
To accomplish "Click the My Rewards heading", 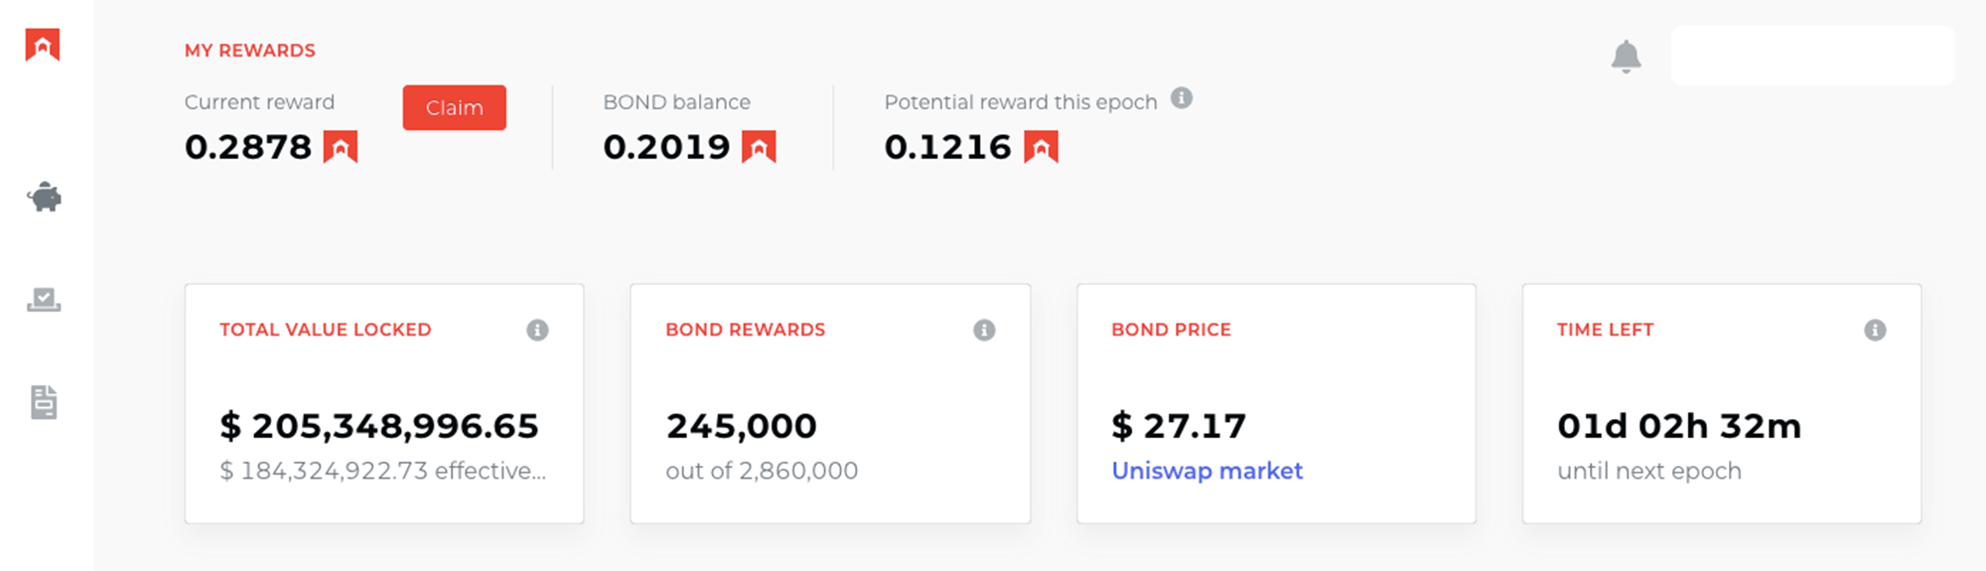I will coord(250,50).
